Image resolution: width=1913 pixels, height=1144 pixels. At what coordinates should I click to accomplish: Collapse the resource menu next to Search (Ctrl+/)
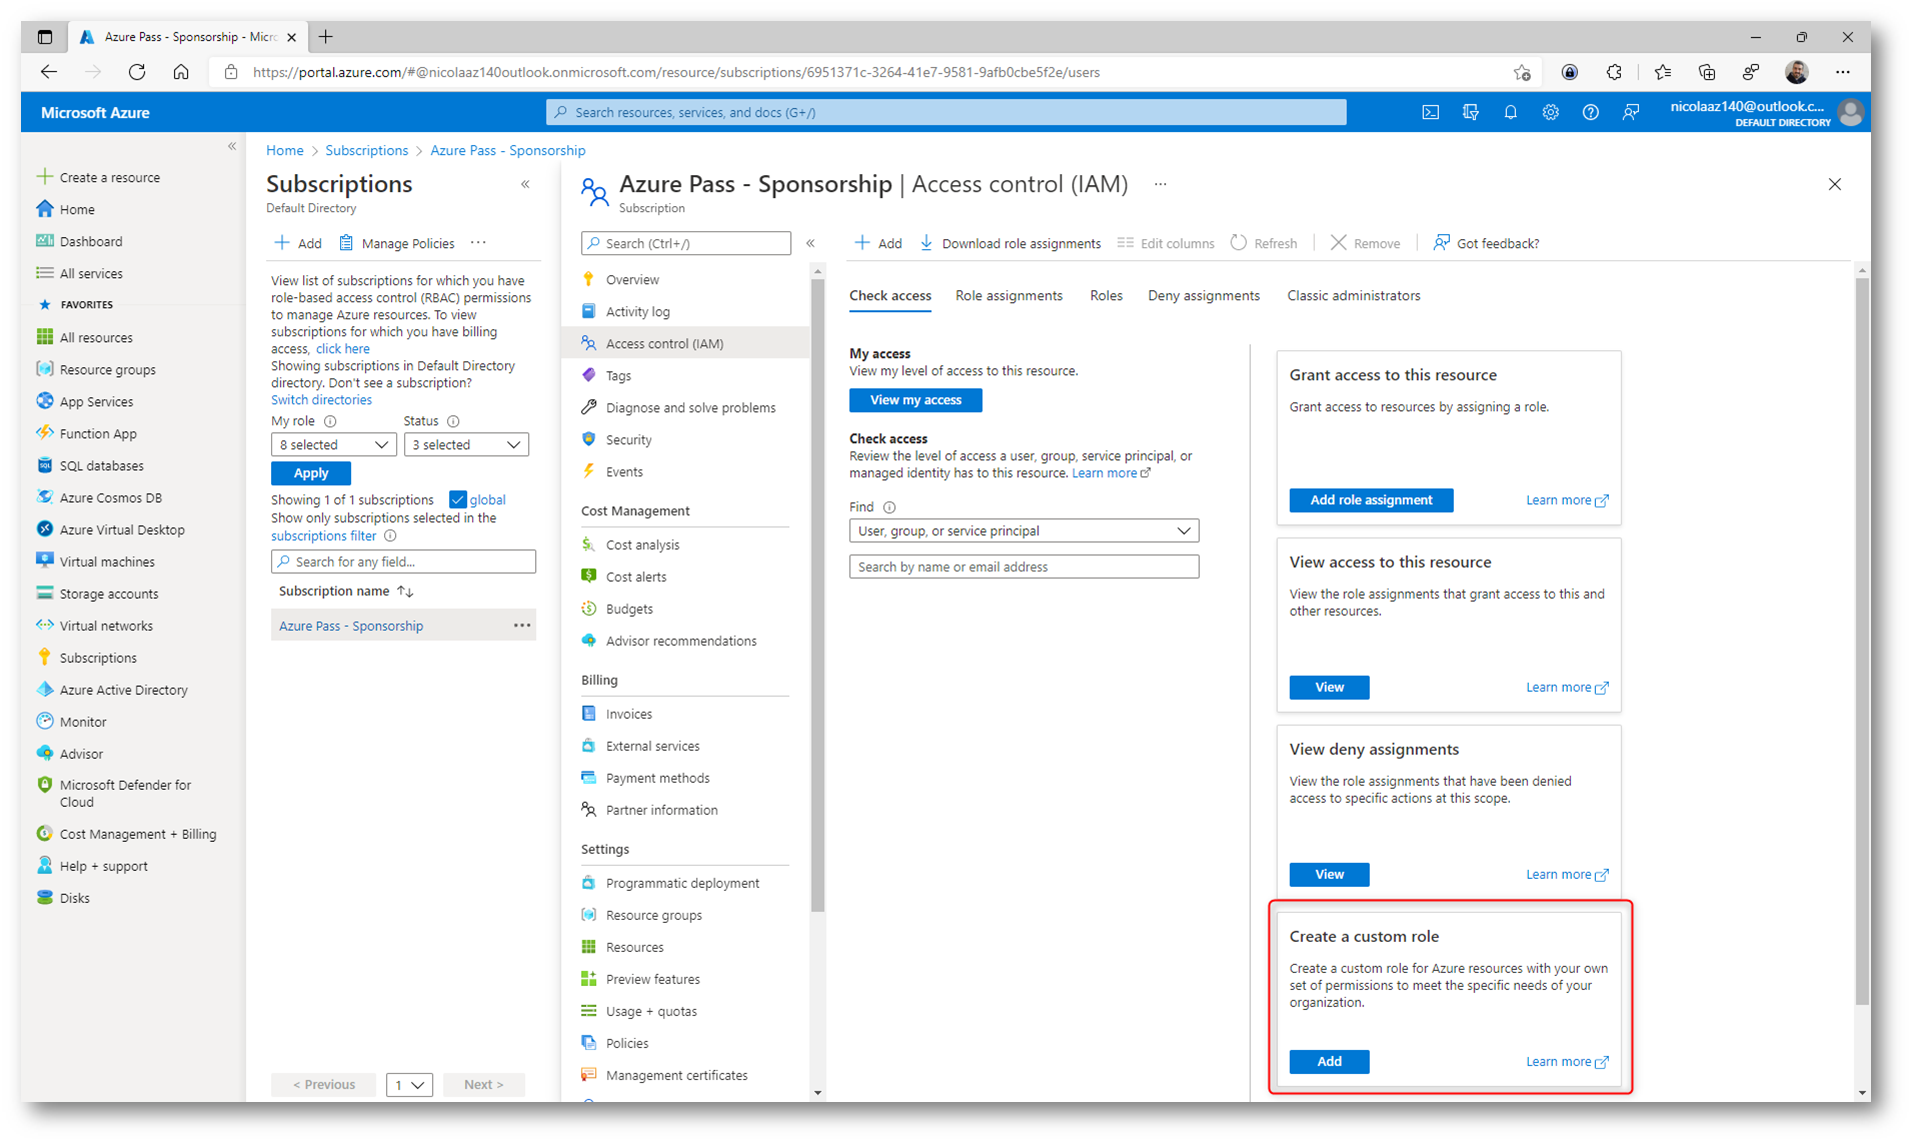[x=810, y=243]
